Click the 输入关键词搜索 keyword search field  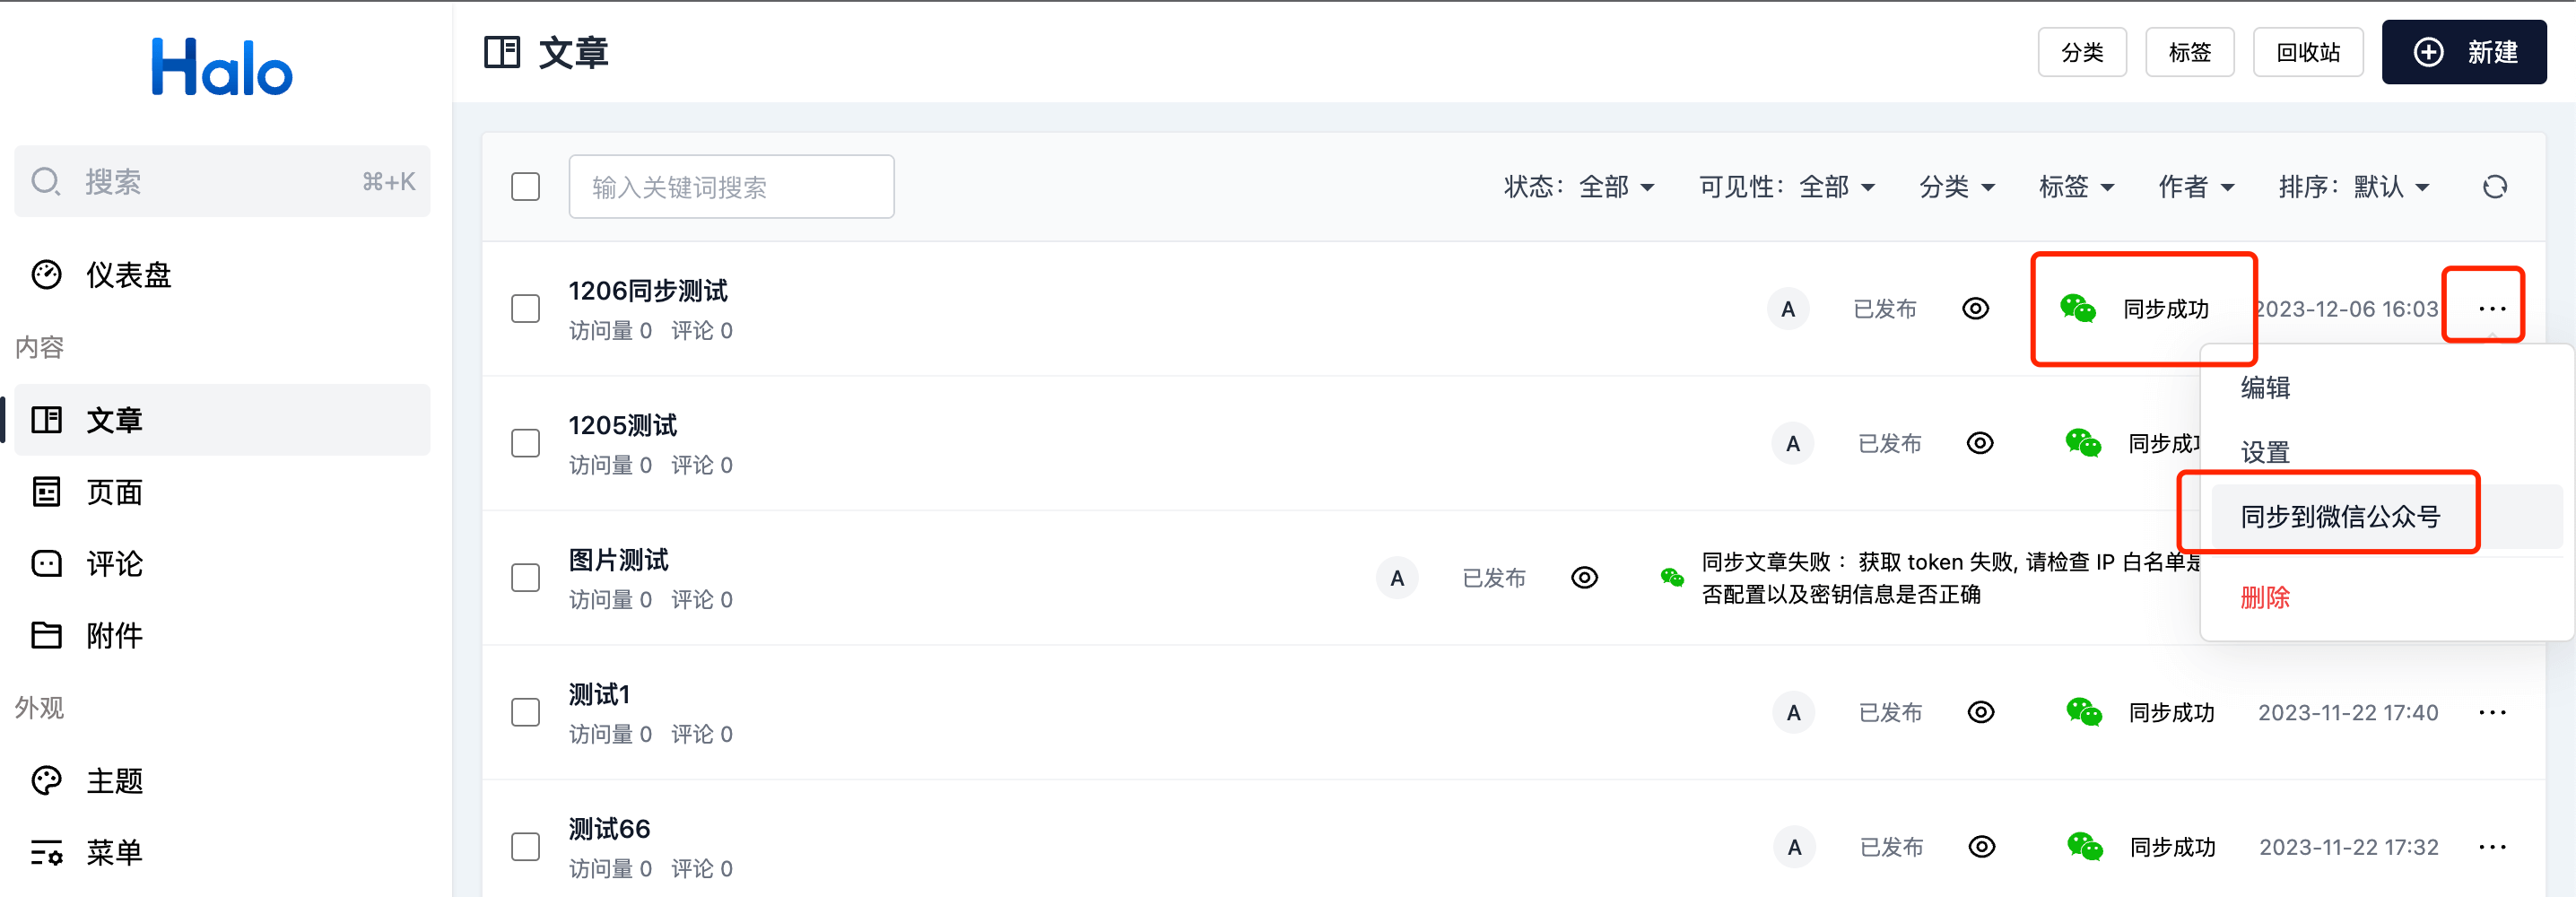pos(731,187)
